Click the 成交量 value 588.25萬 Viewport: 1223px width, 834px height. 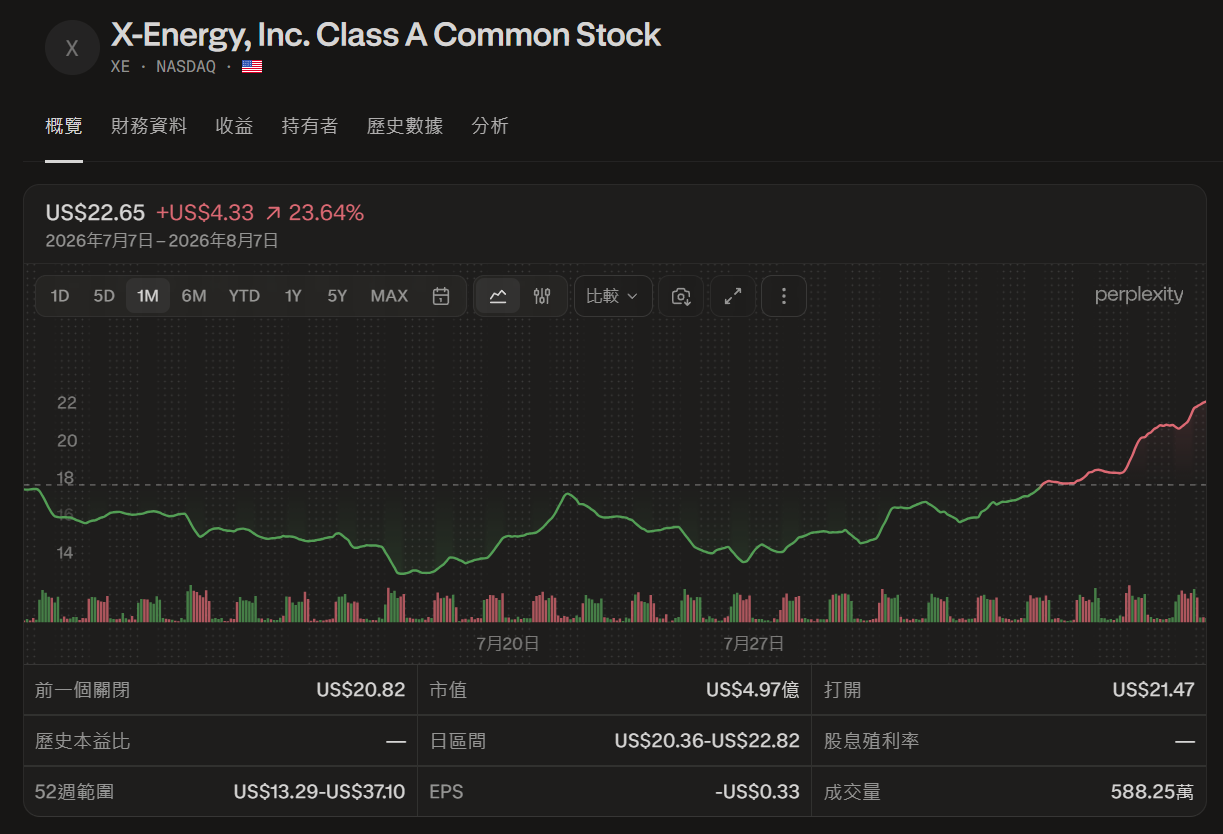[x=1152, y=792]
